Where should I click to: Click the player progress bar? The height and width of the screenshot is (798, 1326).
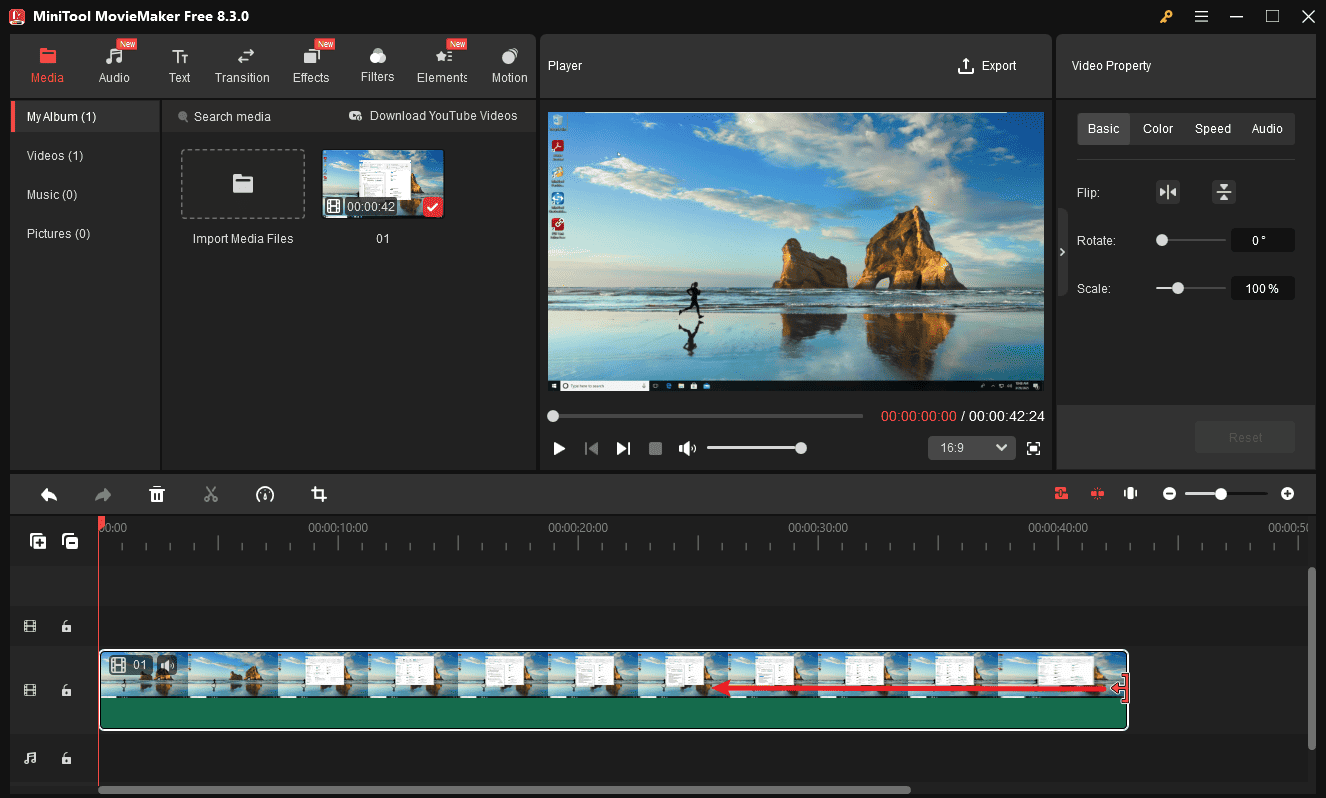[705, 416]
